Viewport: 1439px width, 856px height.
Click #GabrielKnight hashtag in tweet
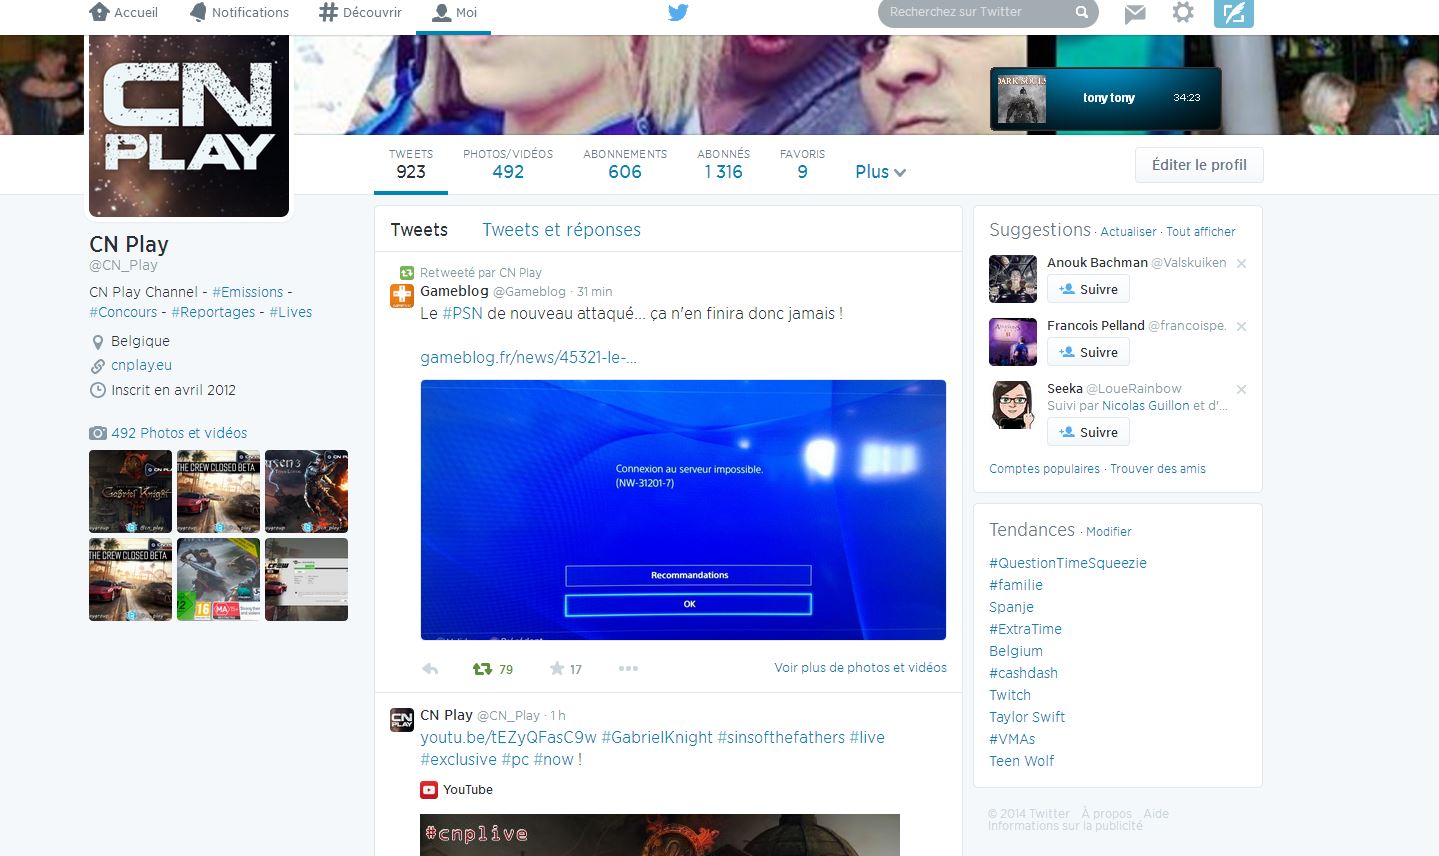[657, 737]
